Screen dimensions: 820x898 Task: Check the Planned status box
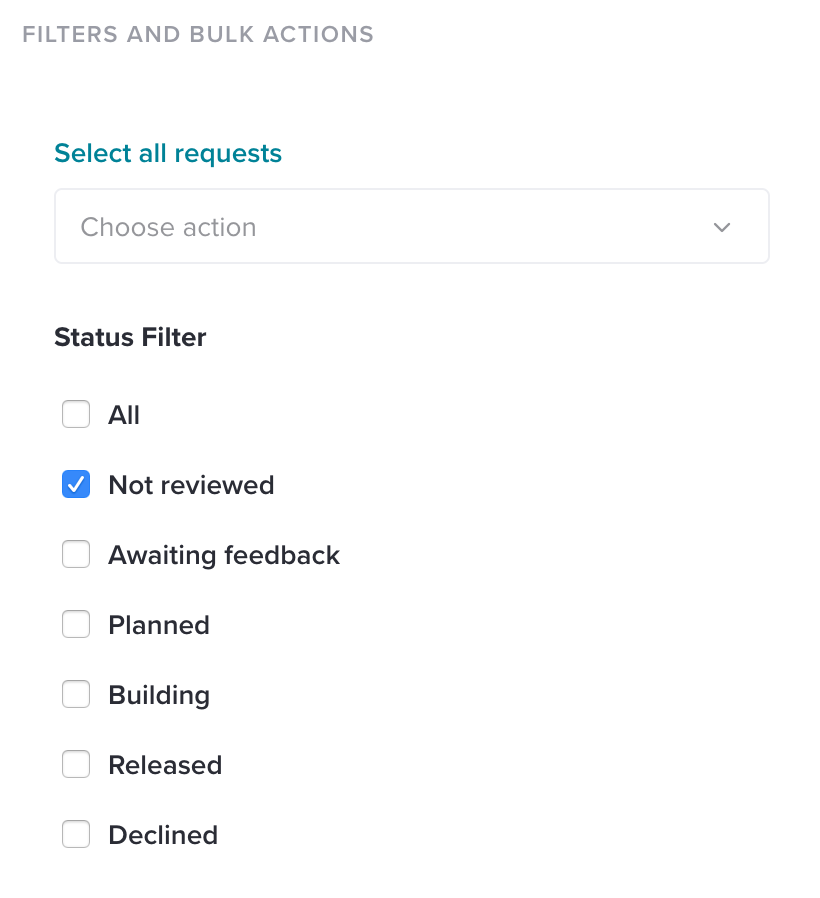tap(76, 624)
